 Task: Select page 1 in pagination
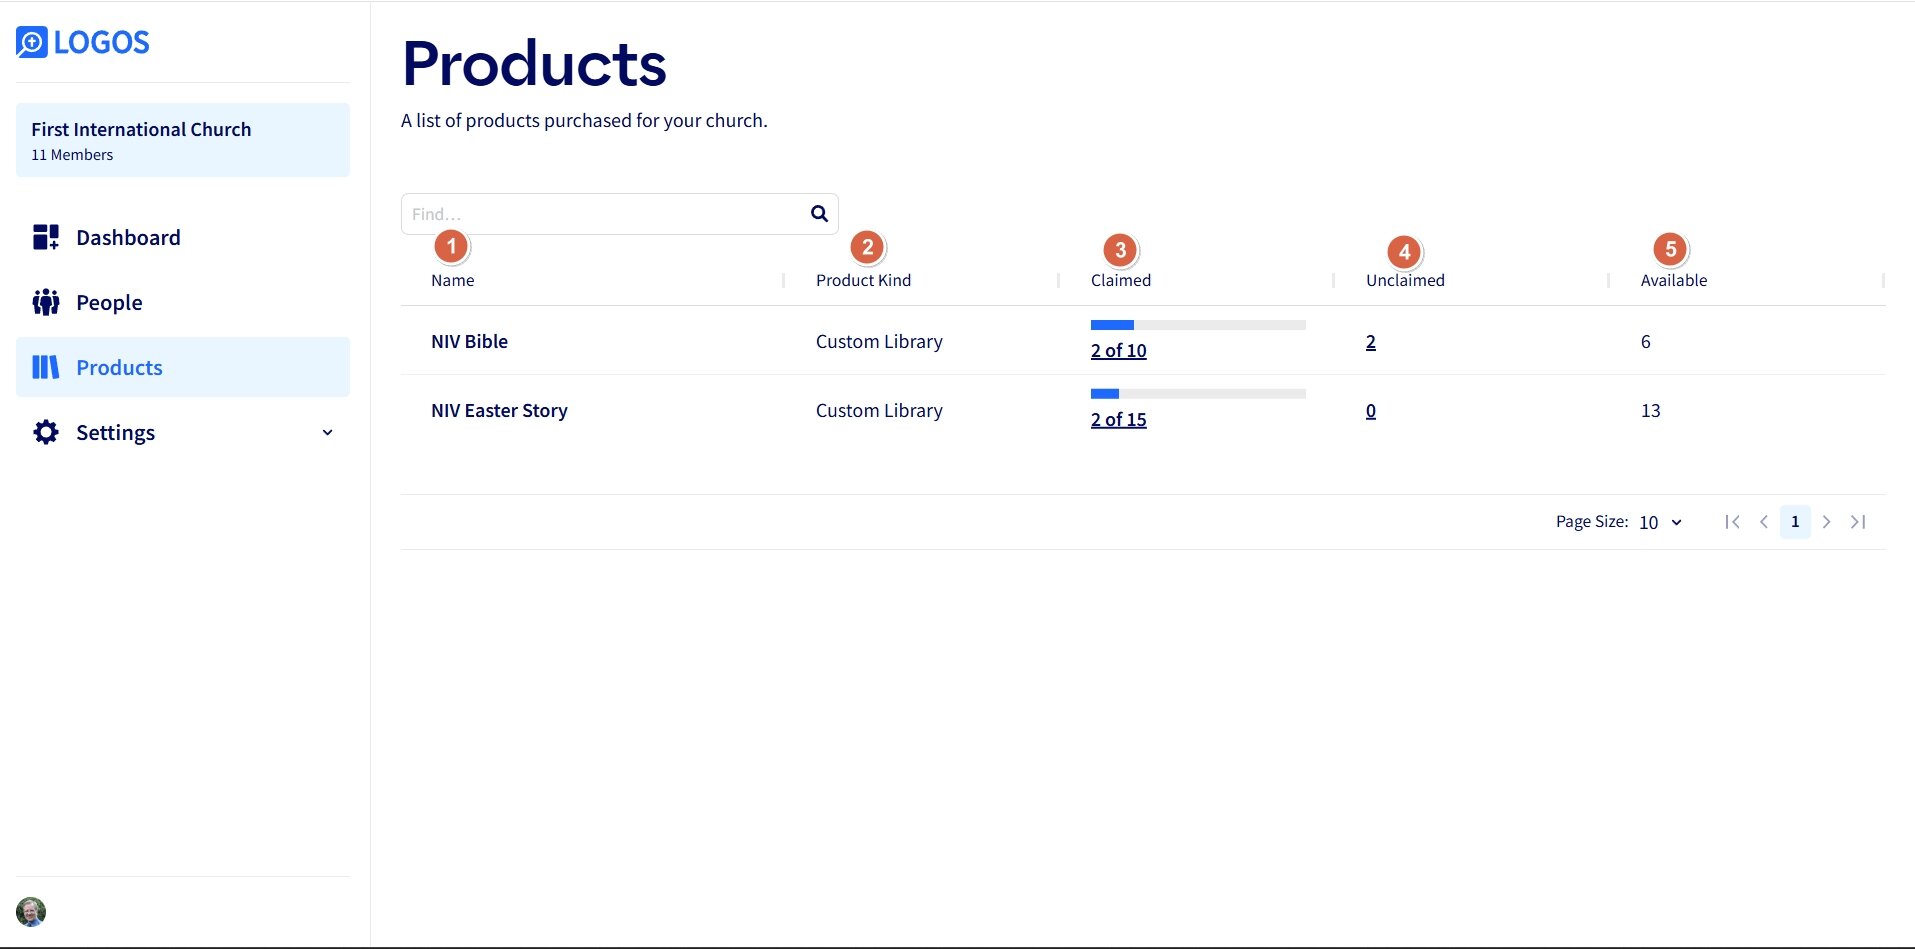[1795, 522]
